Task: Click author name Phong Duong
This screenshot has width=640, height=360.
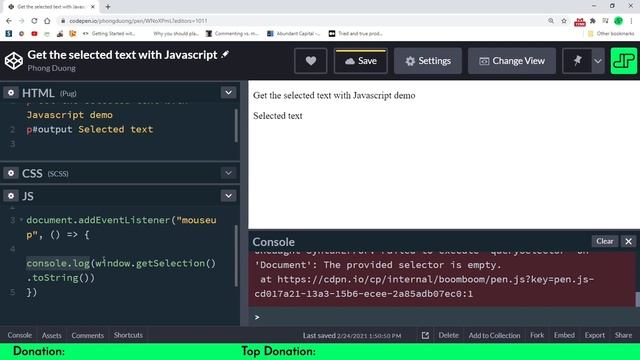Action: point(51,68)
